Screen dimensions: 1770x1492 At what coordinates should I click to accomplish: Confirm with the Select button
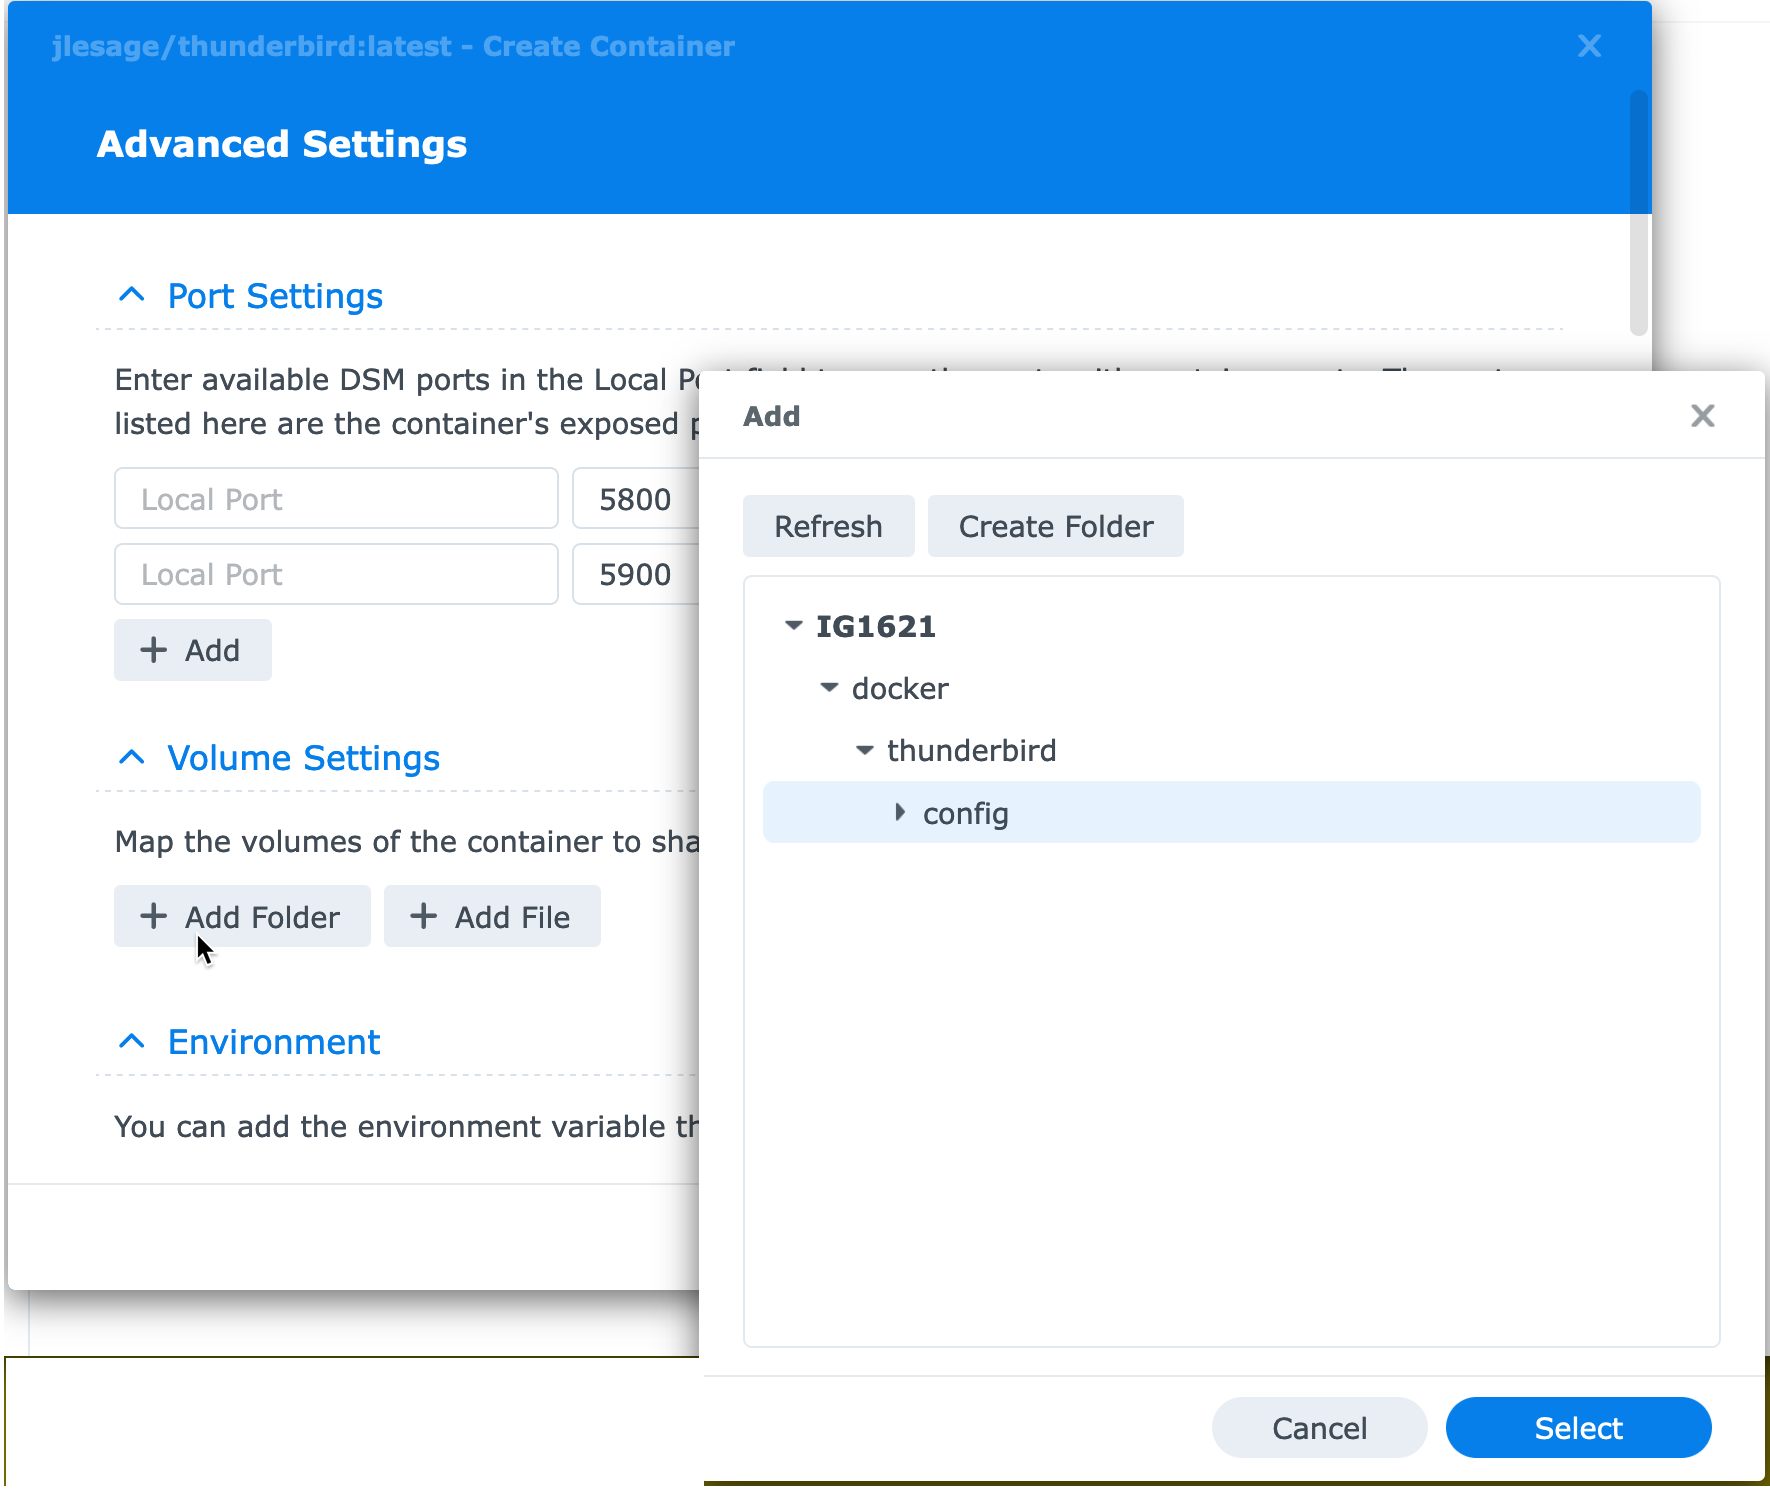1578,1427
